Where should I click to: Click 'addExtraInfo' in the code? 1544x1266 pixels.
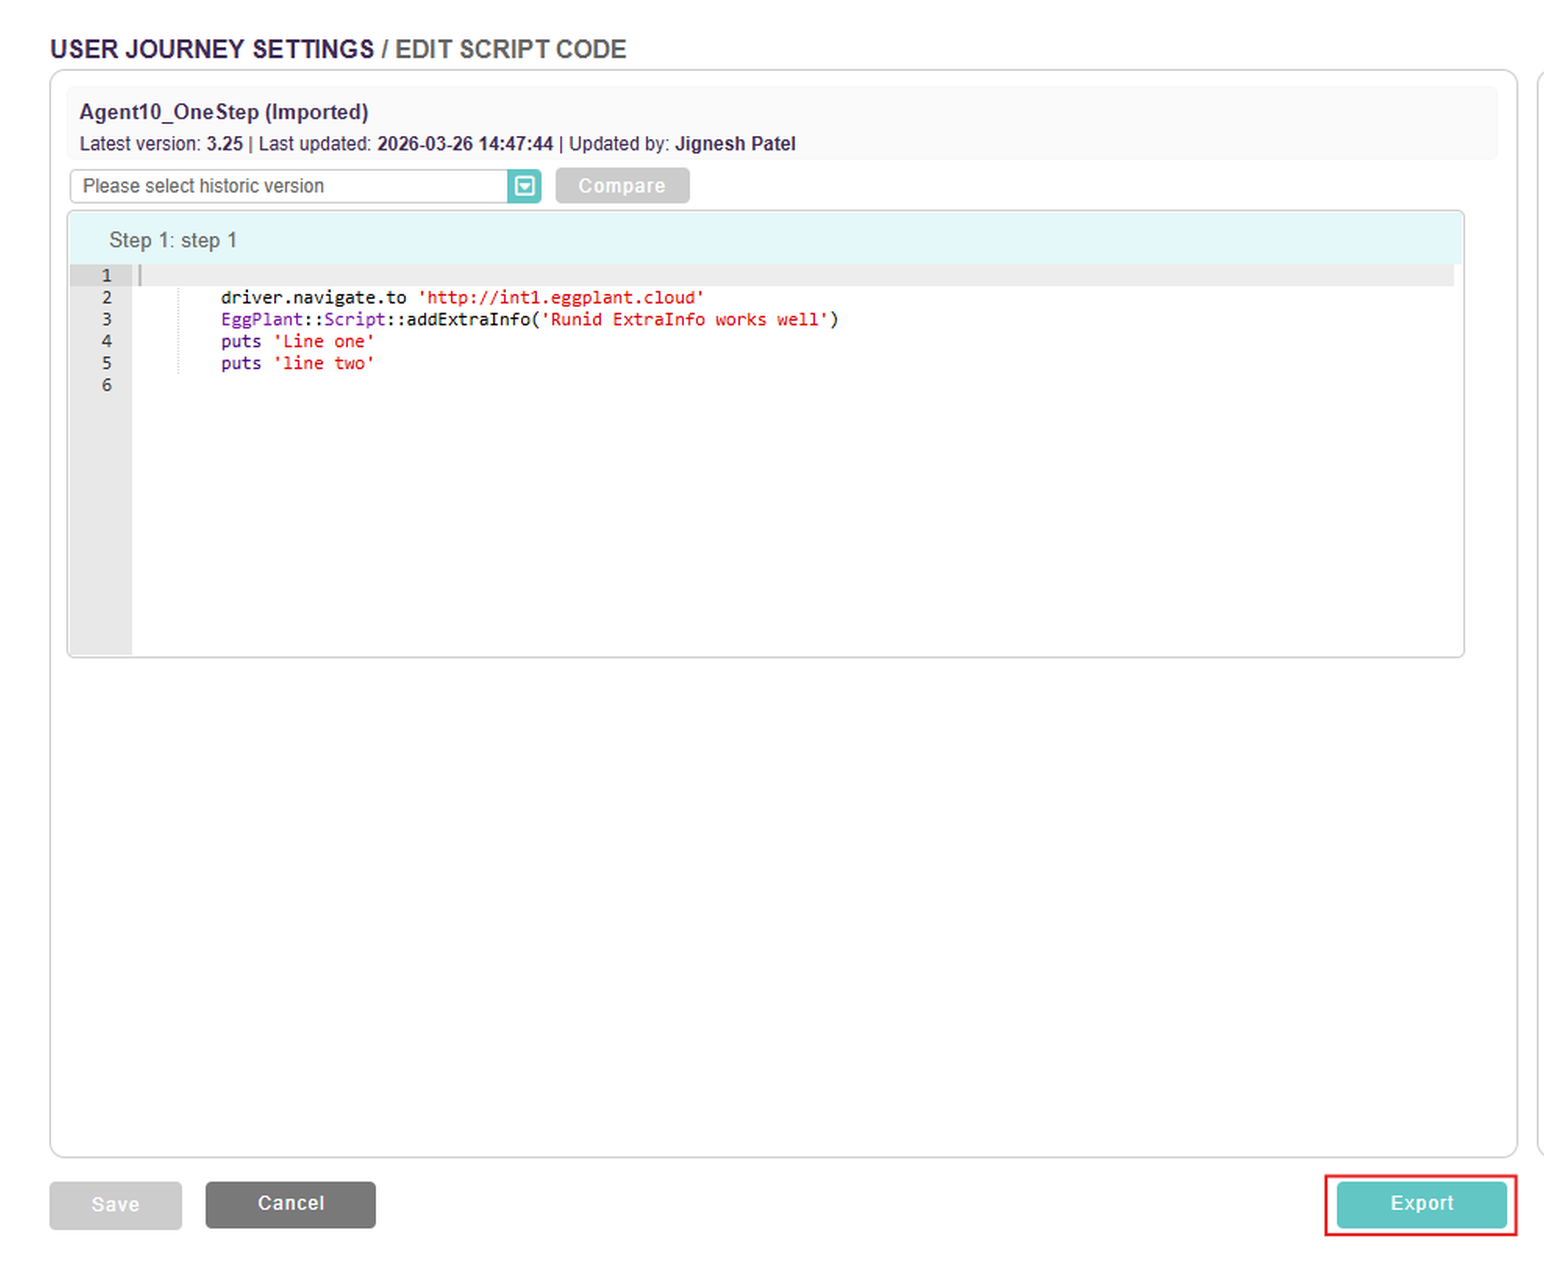click(x=468, y=319)
